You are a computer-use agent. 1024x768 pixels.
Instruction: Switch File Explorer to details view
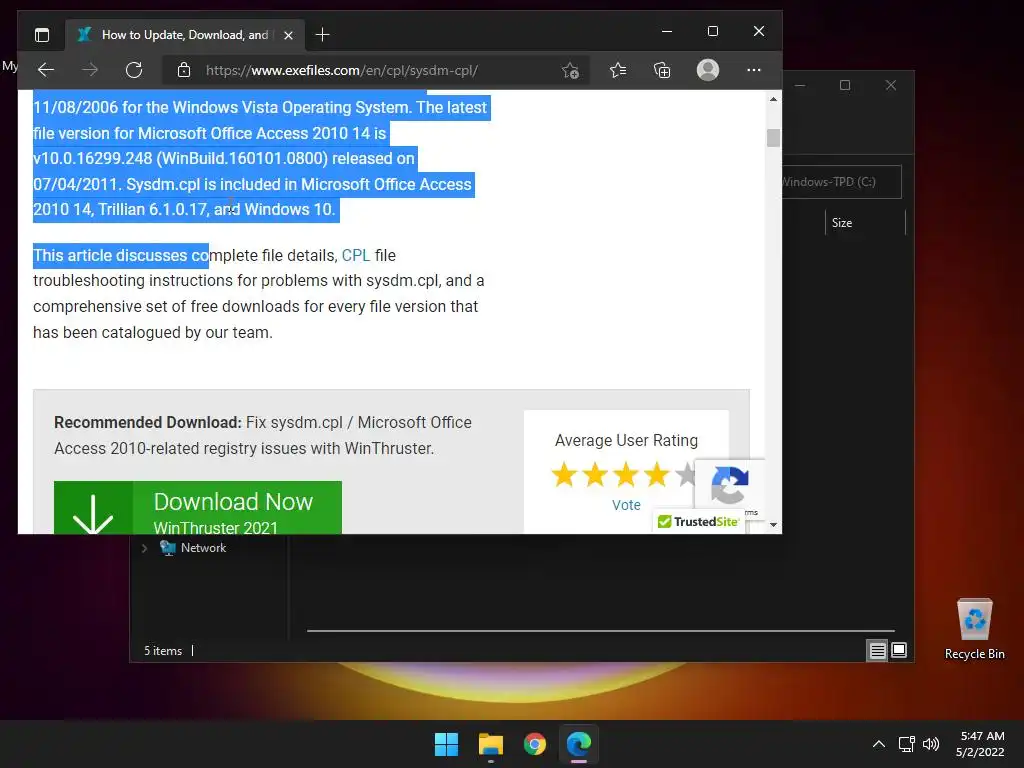877,650
